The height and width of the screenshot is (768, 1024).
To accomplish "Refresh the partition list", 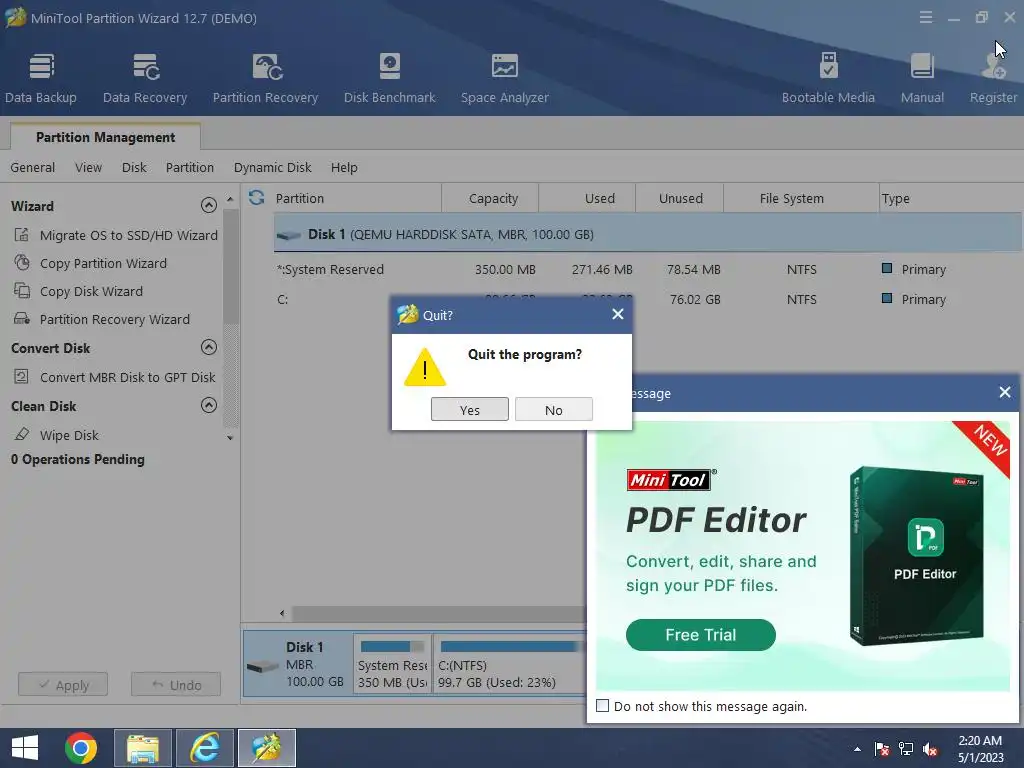I will coord(257,197).
